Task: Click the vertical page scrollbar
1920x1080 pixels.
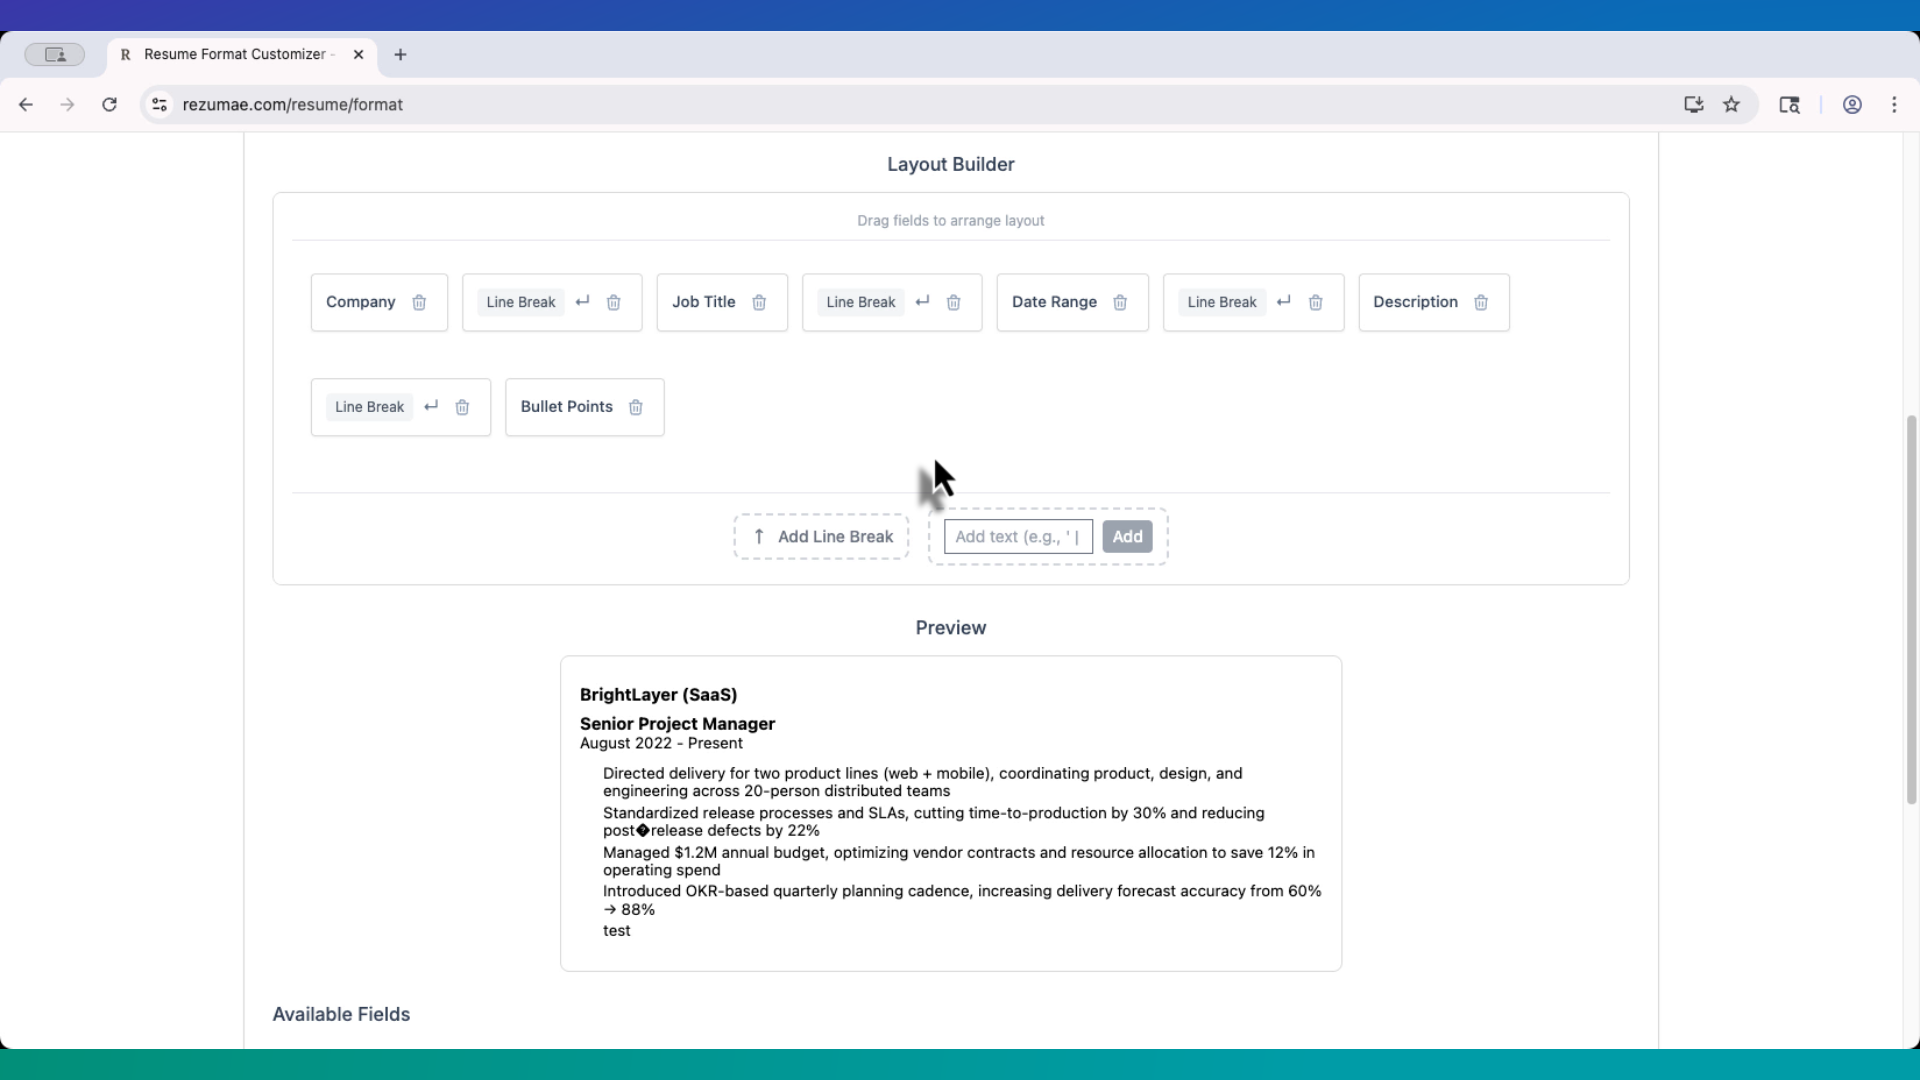Action: tap(1911, 610)
